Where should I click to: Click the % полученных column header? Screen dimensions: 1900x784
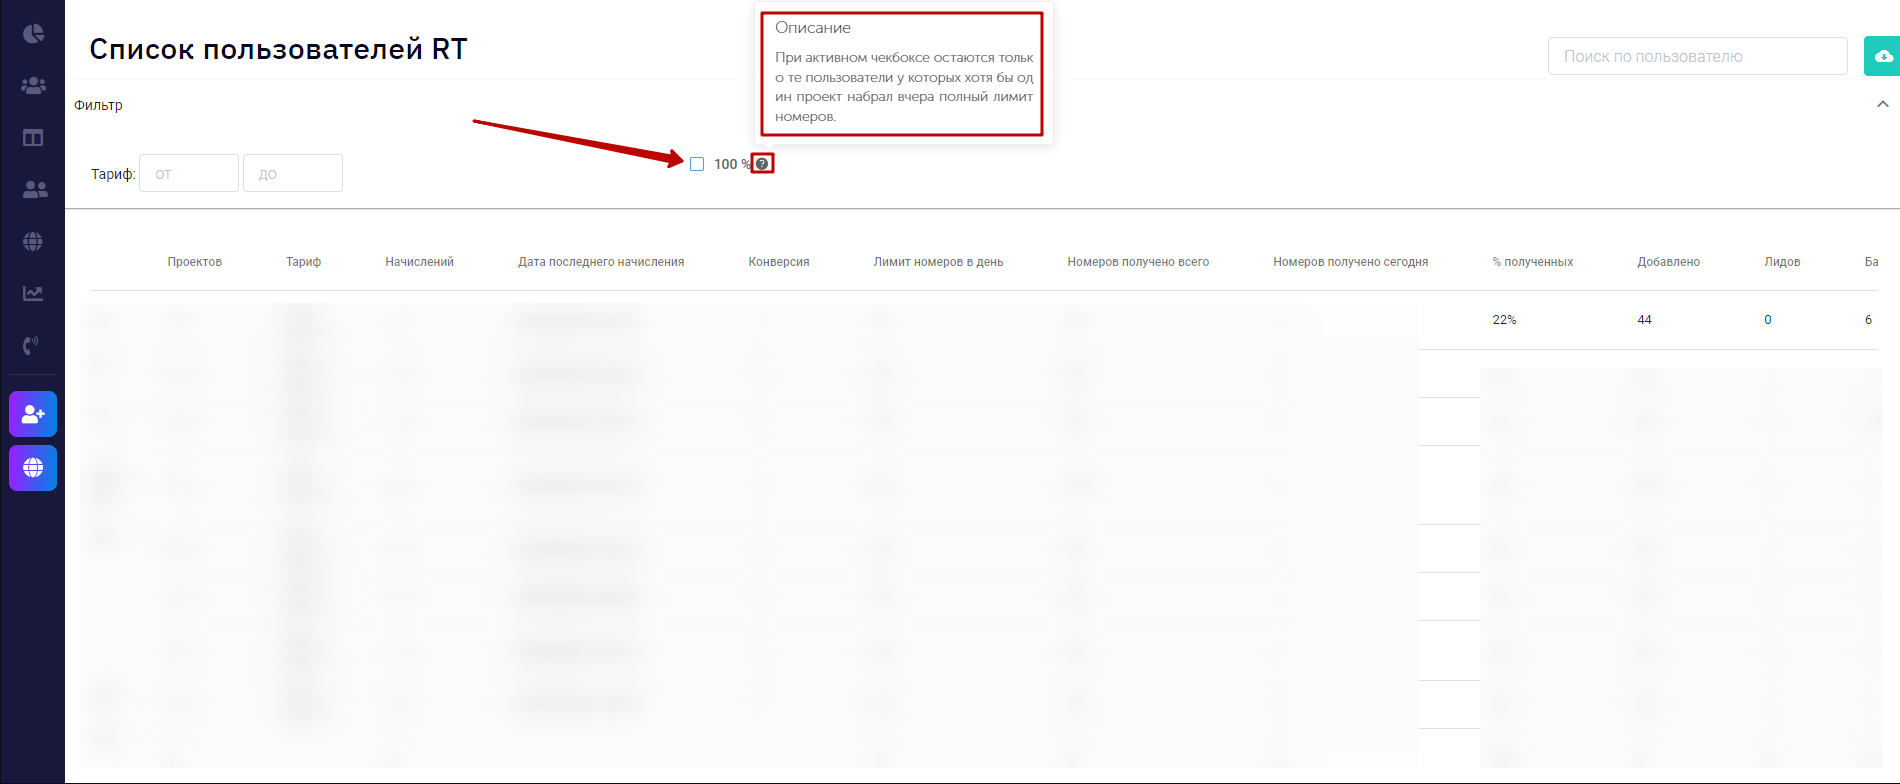[1533, 262]
